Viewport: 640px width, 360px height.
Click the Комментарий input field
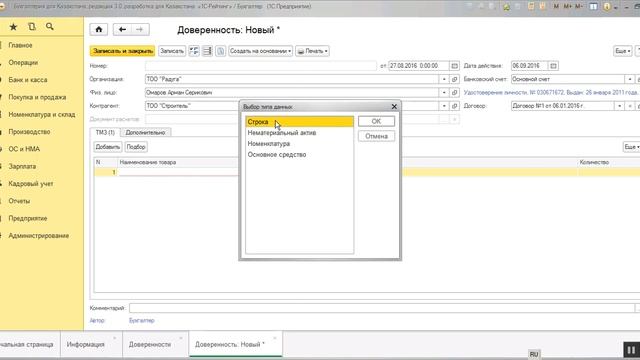382,308
